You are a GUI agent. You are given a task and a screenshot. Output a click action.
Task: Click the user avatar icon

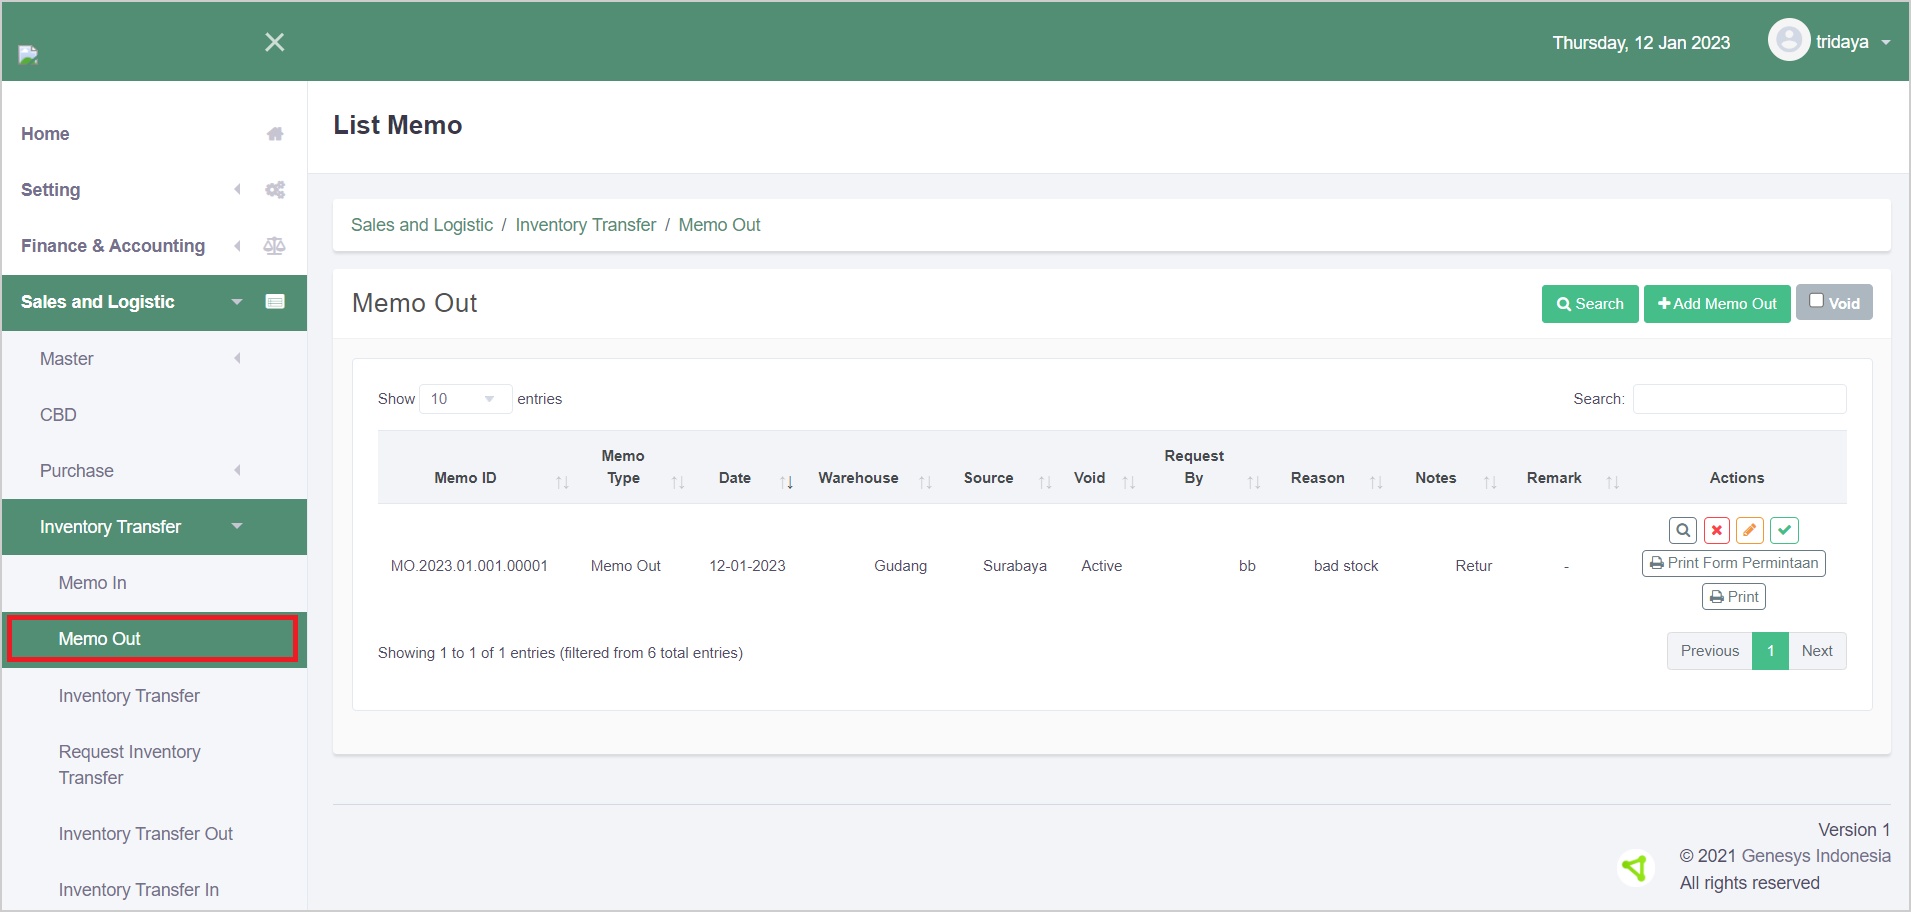click(1788, 41)
